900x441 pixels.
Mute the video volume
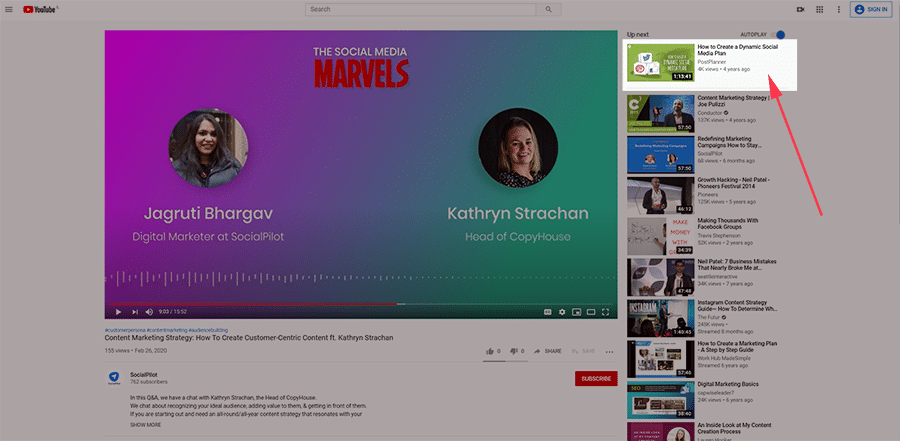click(x=149, y=312)
